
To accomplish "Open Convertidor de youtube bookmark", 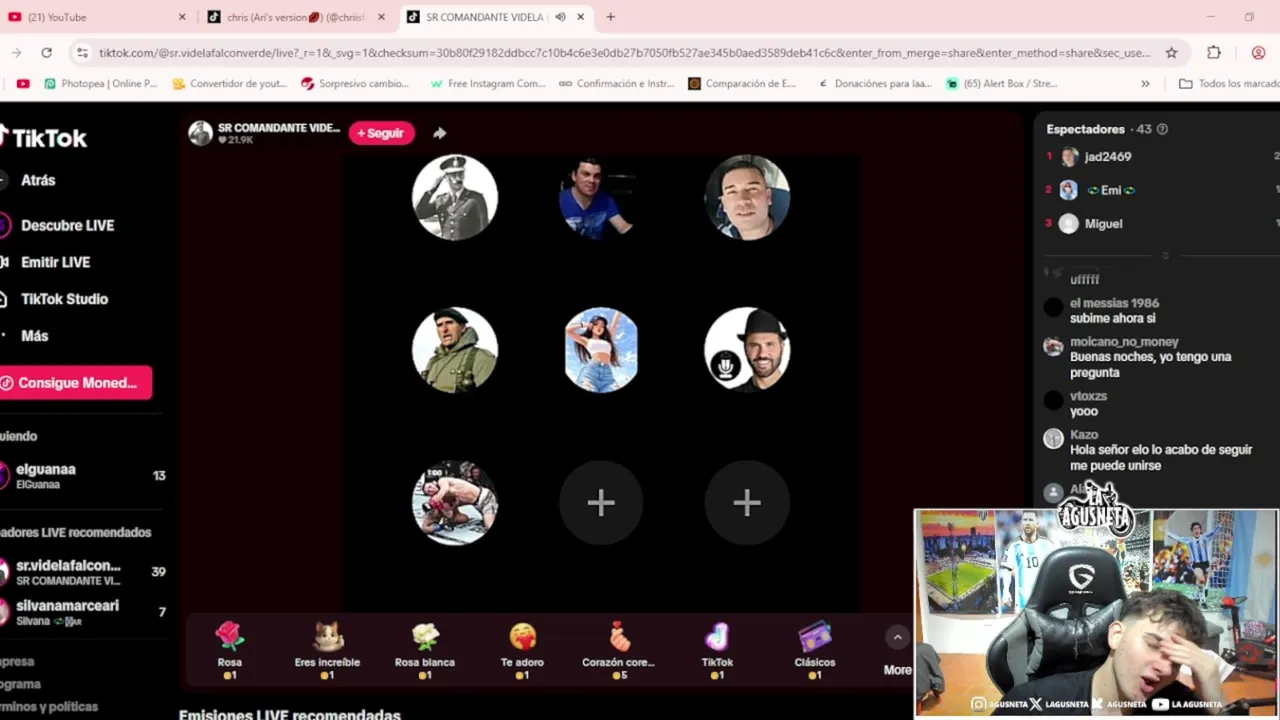I will coord(230,84).
